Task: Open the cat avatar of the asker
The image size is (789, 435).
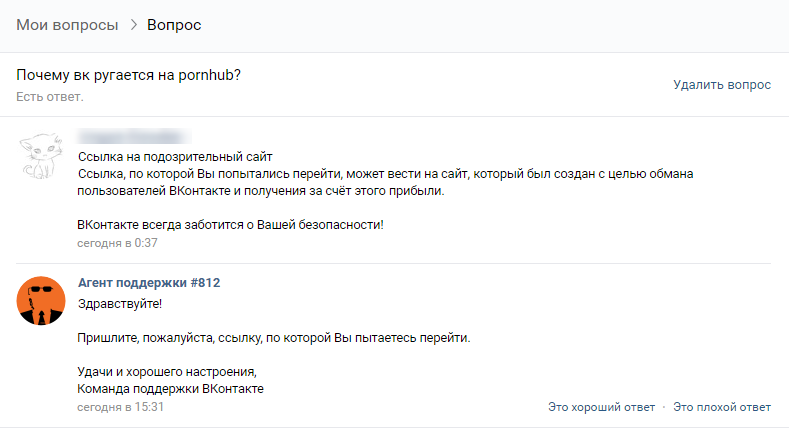Action: [42, 154]
